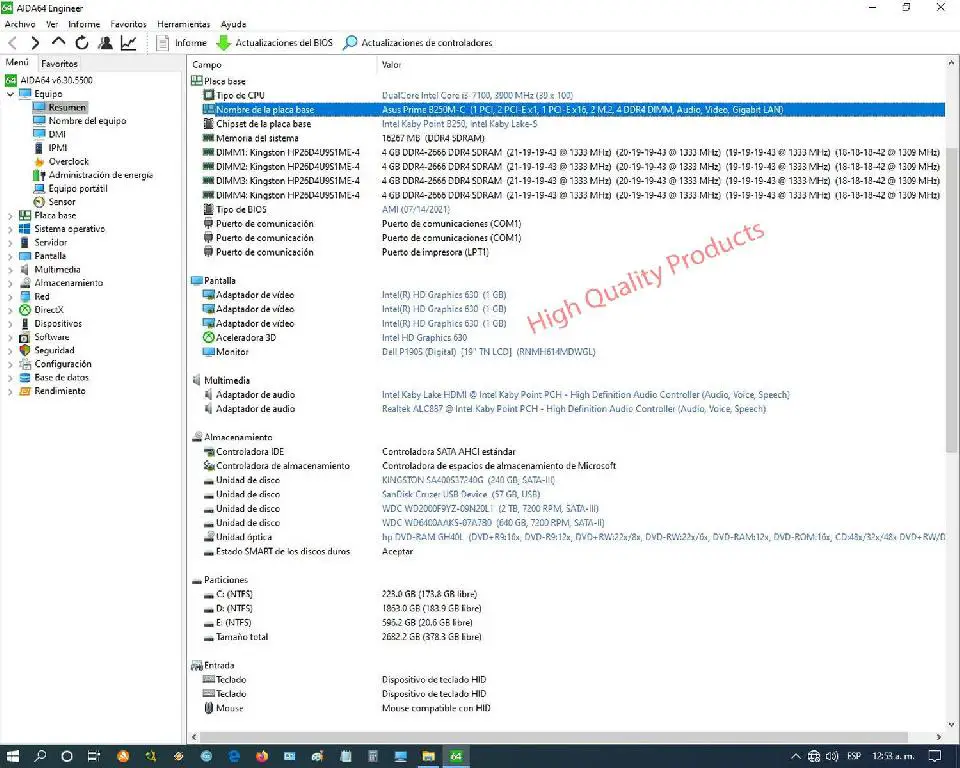
Task: Move up one level with up arrow
Action: click(58, 42)
